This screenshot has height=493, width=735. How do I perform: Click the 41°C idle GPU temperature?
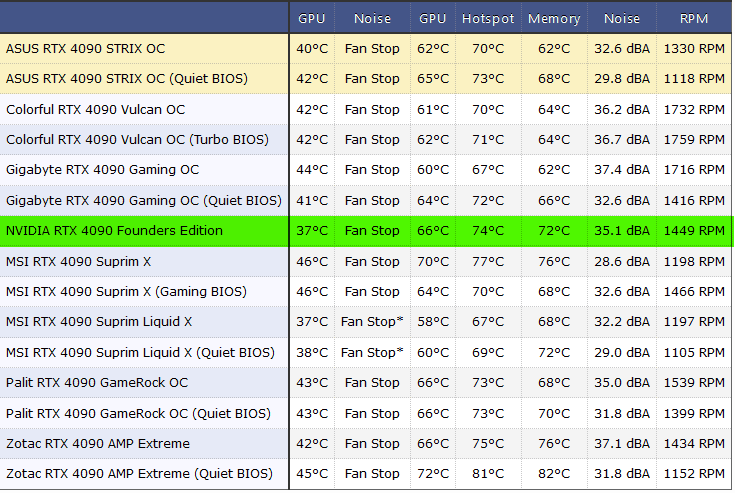pyautogui.click(x=312, y=201)
